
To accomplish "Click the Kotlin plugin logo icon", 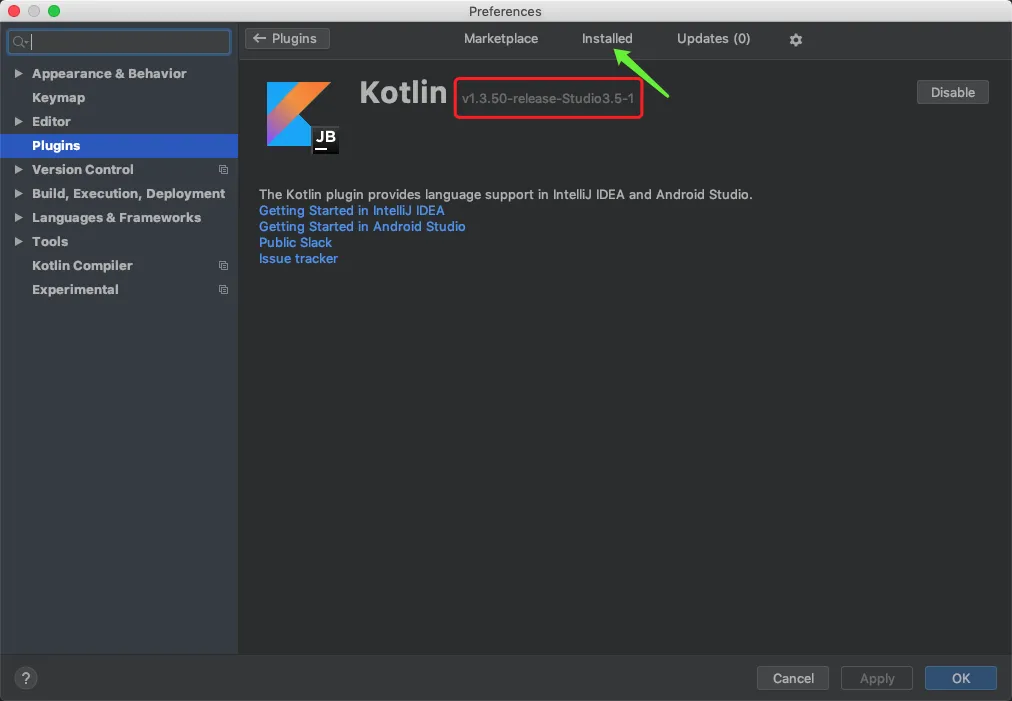I will click(302, 117).
